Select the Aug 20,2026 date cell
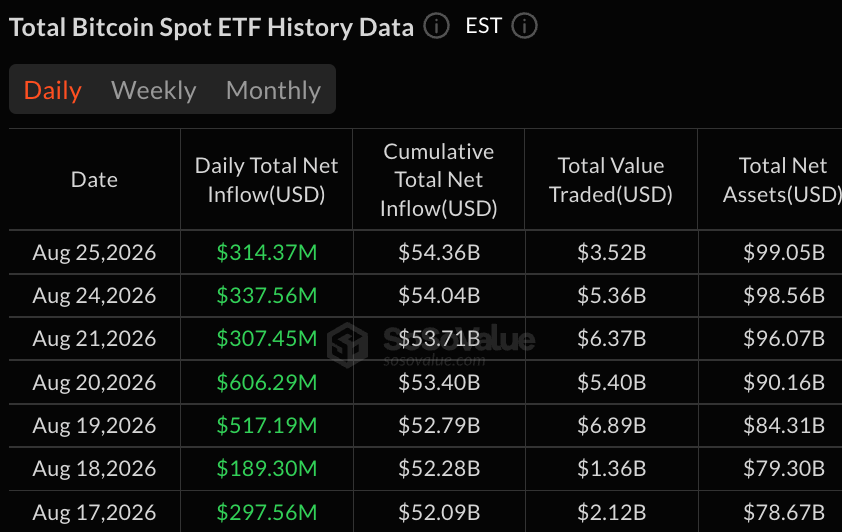842x532 pixels. coord(95,382)
